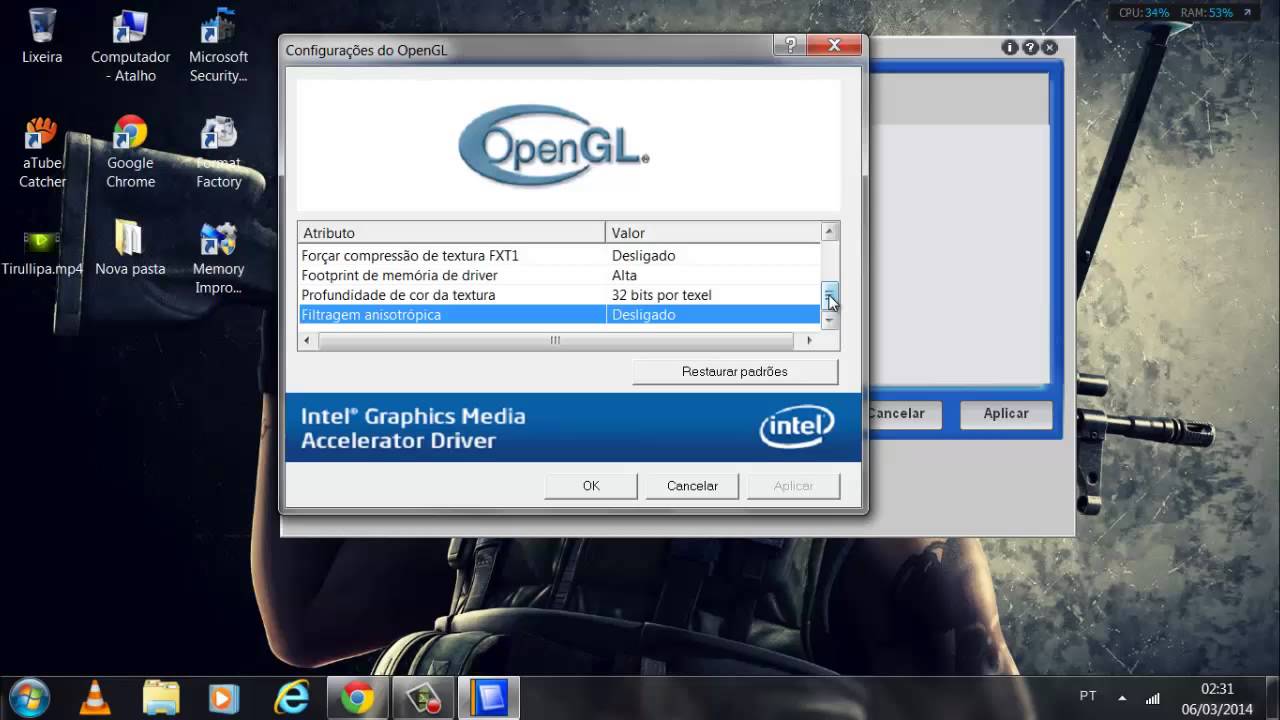Launch Internet Explorer from taskbar
Screen dimensions: 1280x720
tap(292, 697)
